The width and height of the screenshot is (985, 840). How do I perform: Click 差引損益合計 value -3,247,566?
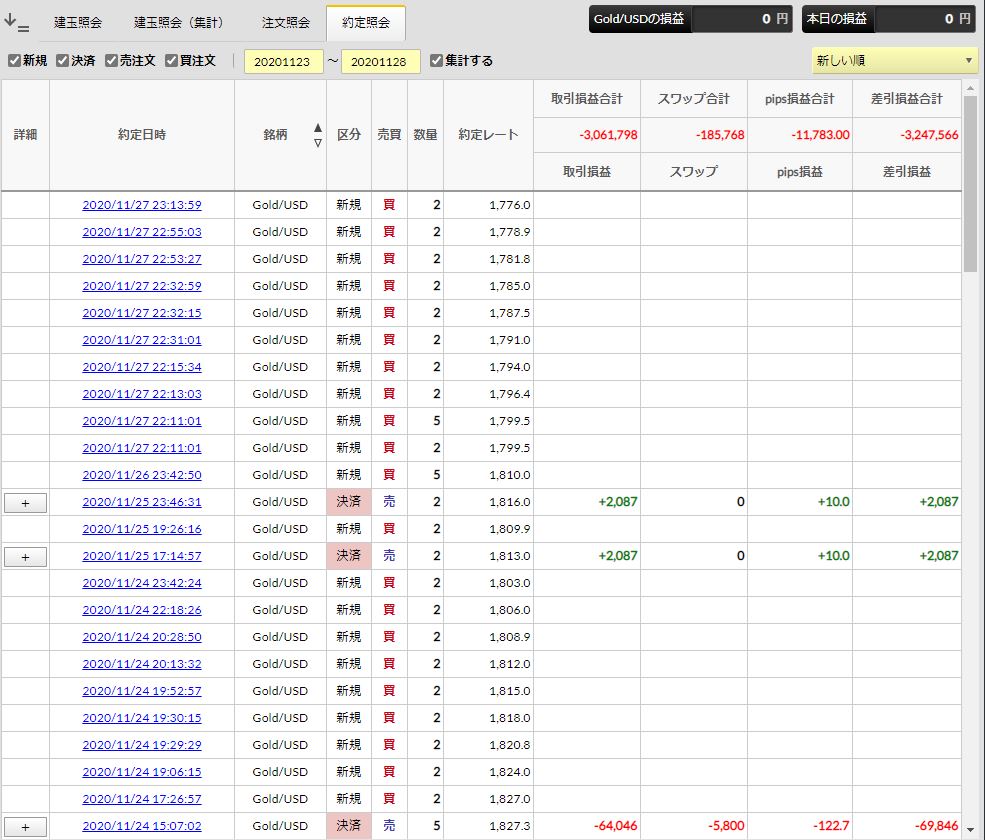(x=929, y=135)
